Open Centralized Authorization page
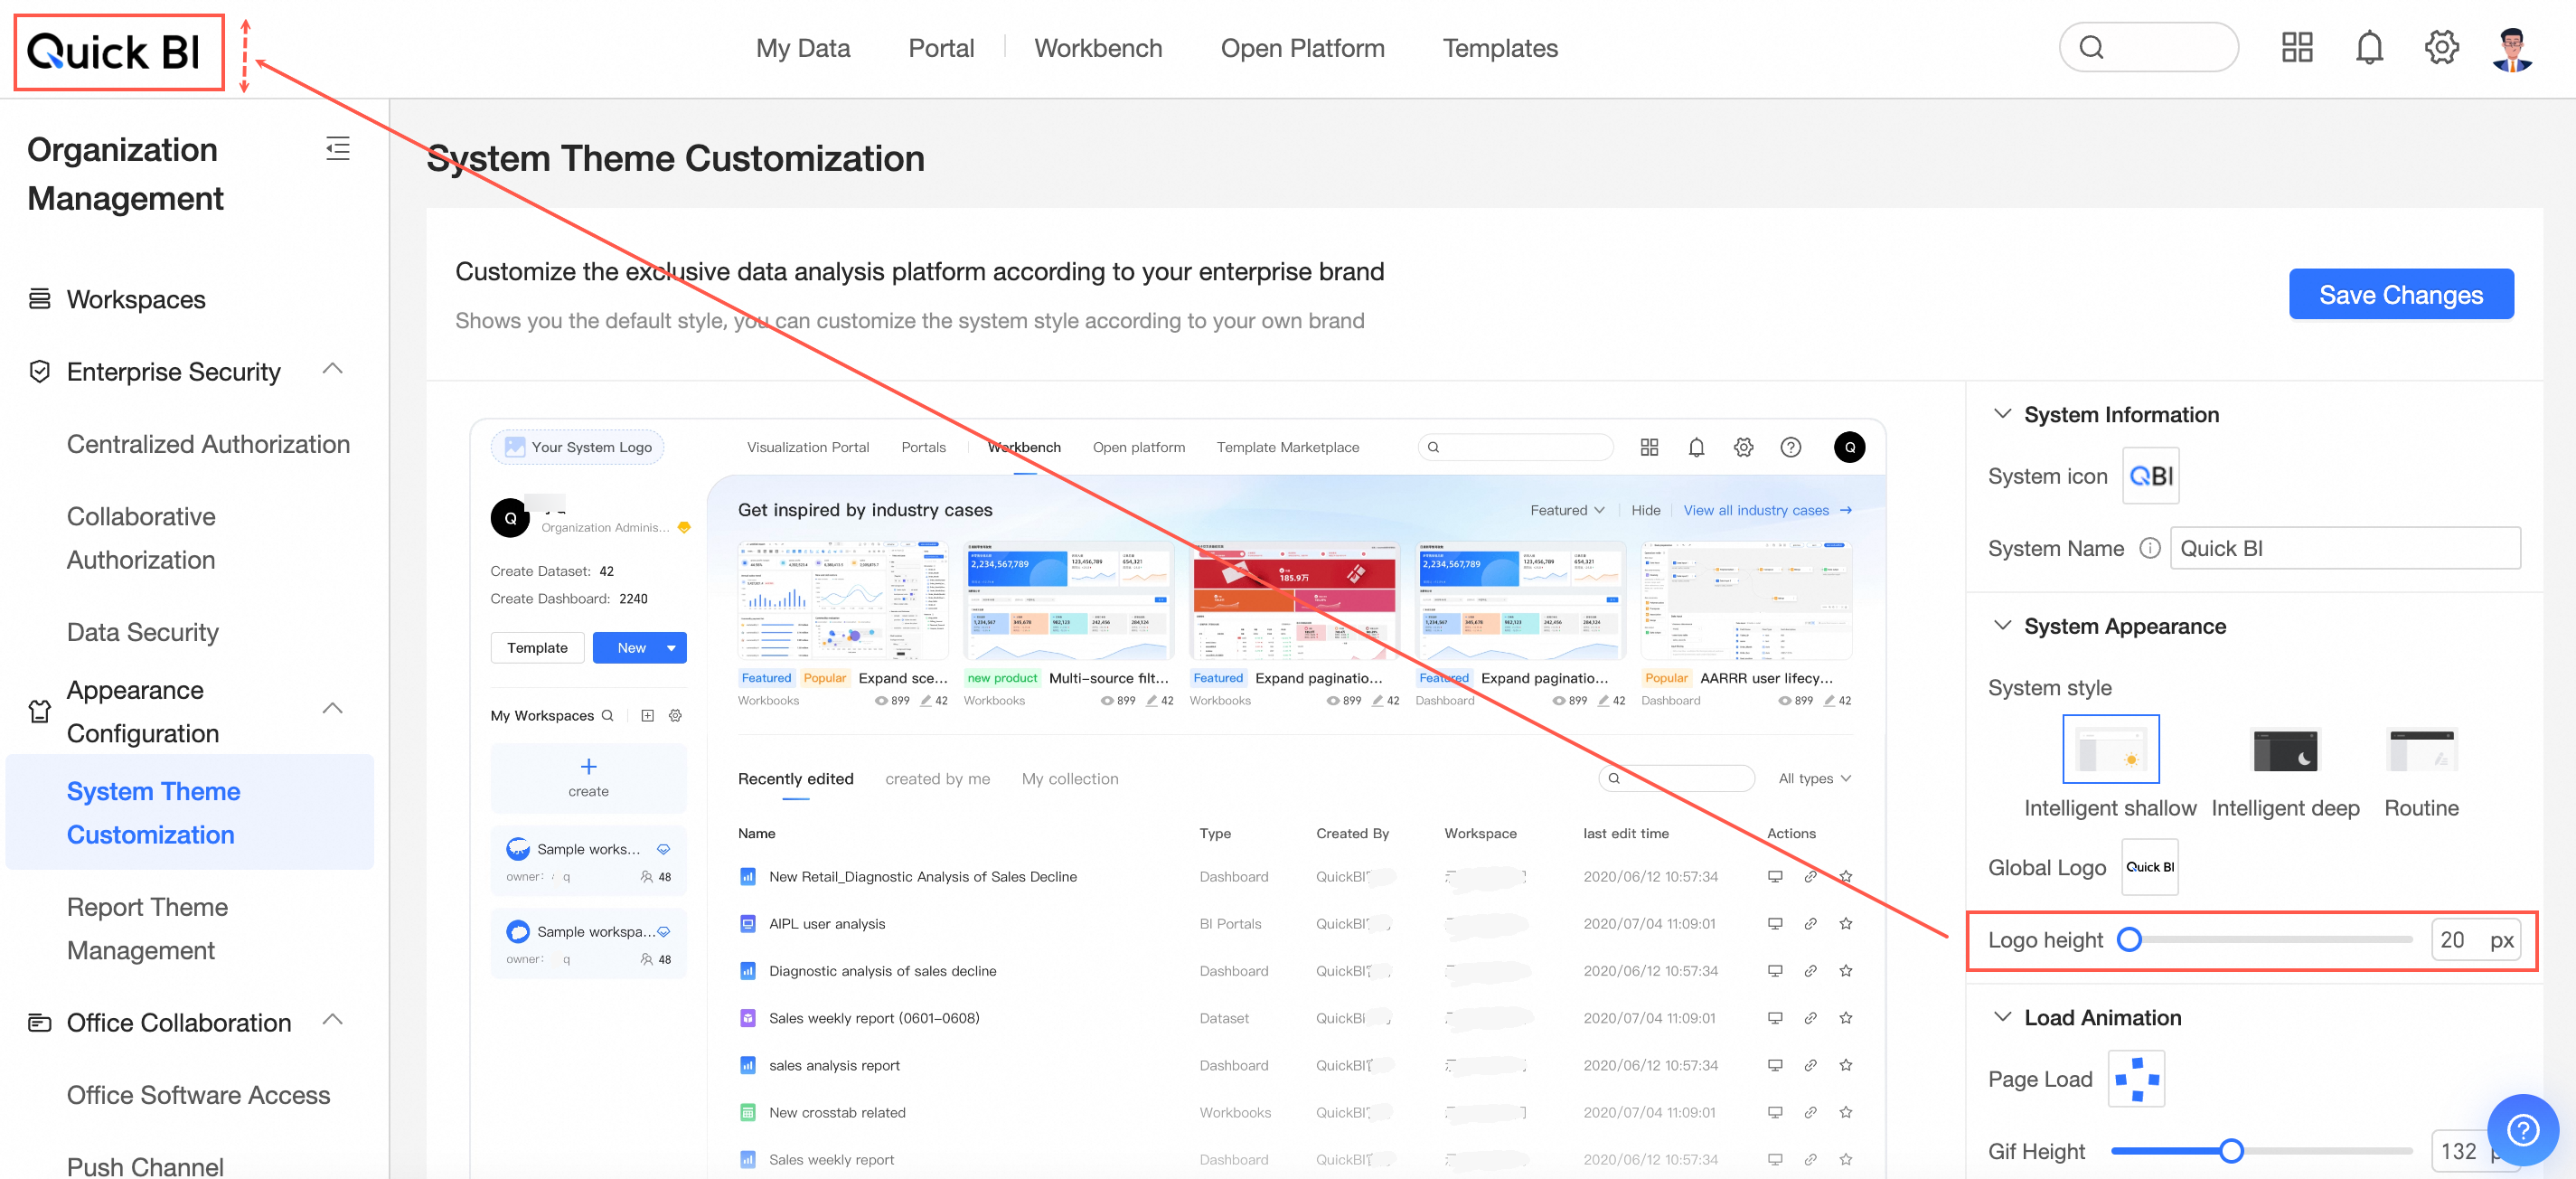The height and width of the screenshot is (1179, 2576). [208, 444]
